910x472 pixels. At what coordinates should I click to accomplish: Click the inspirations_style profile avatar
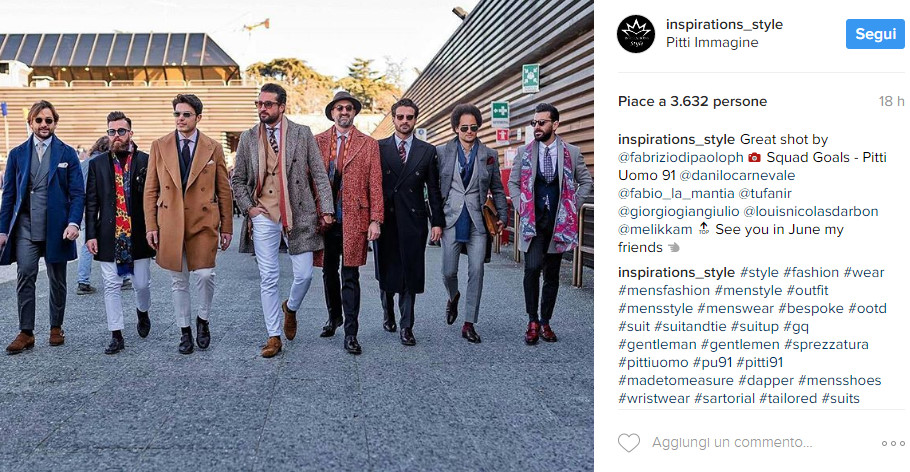[x=635, y=34]
